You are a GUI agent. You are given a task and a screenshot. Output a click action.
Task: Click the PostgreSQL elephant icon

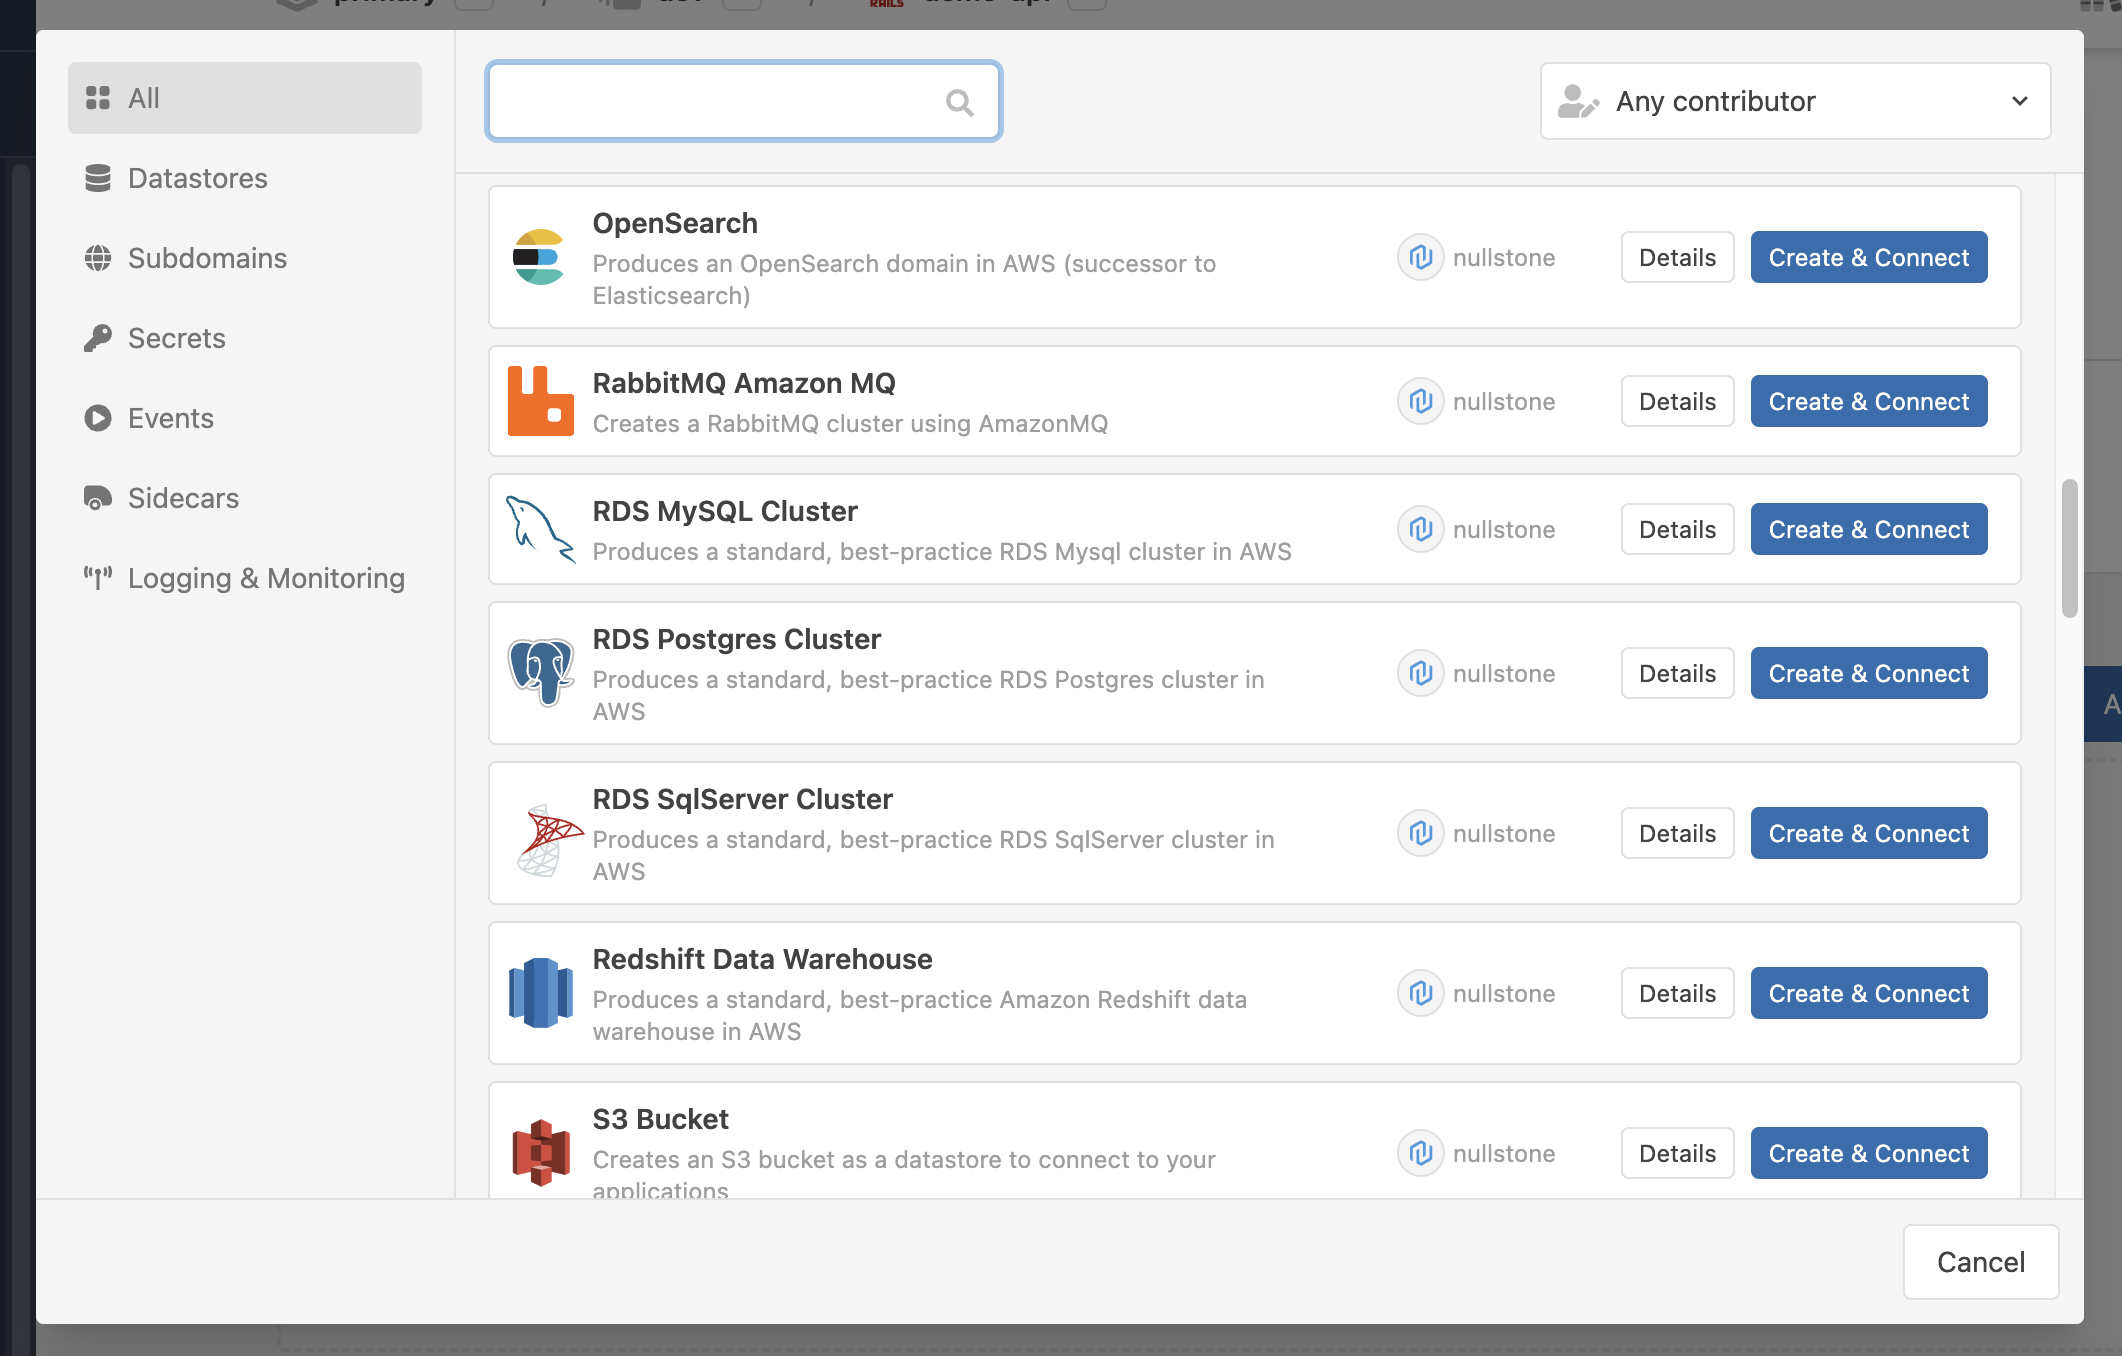[540, 672]
